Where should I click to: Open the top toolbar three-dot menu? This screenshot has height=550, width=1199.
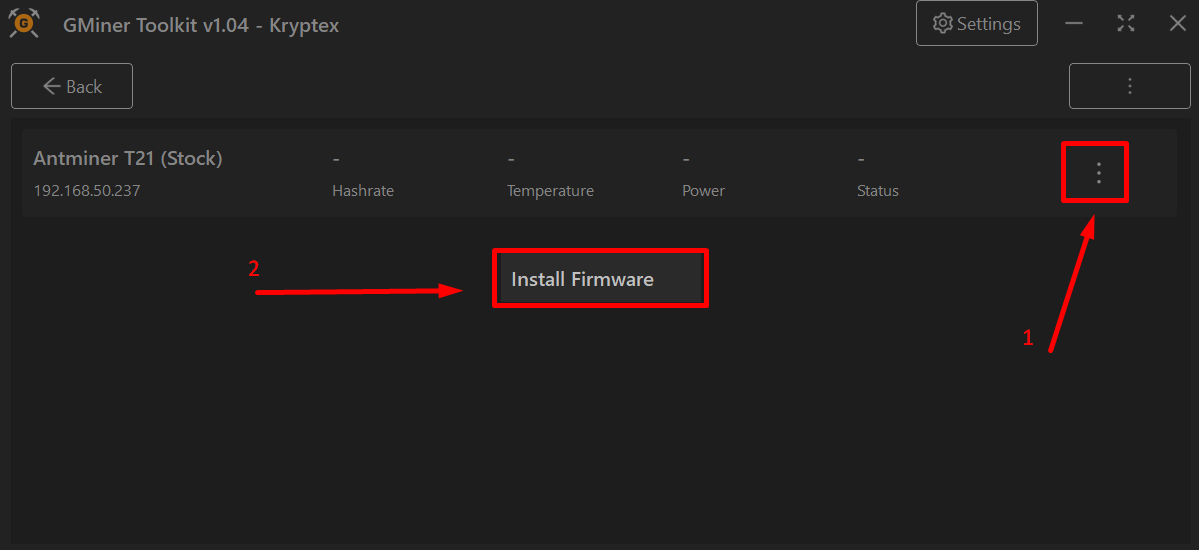[1129, 86]
